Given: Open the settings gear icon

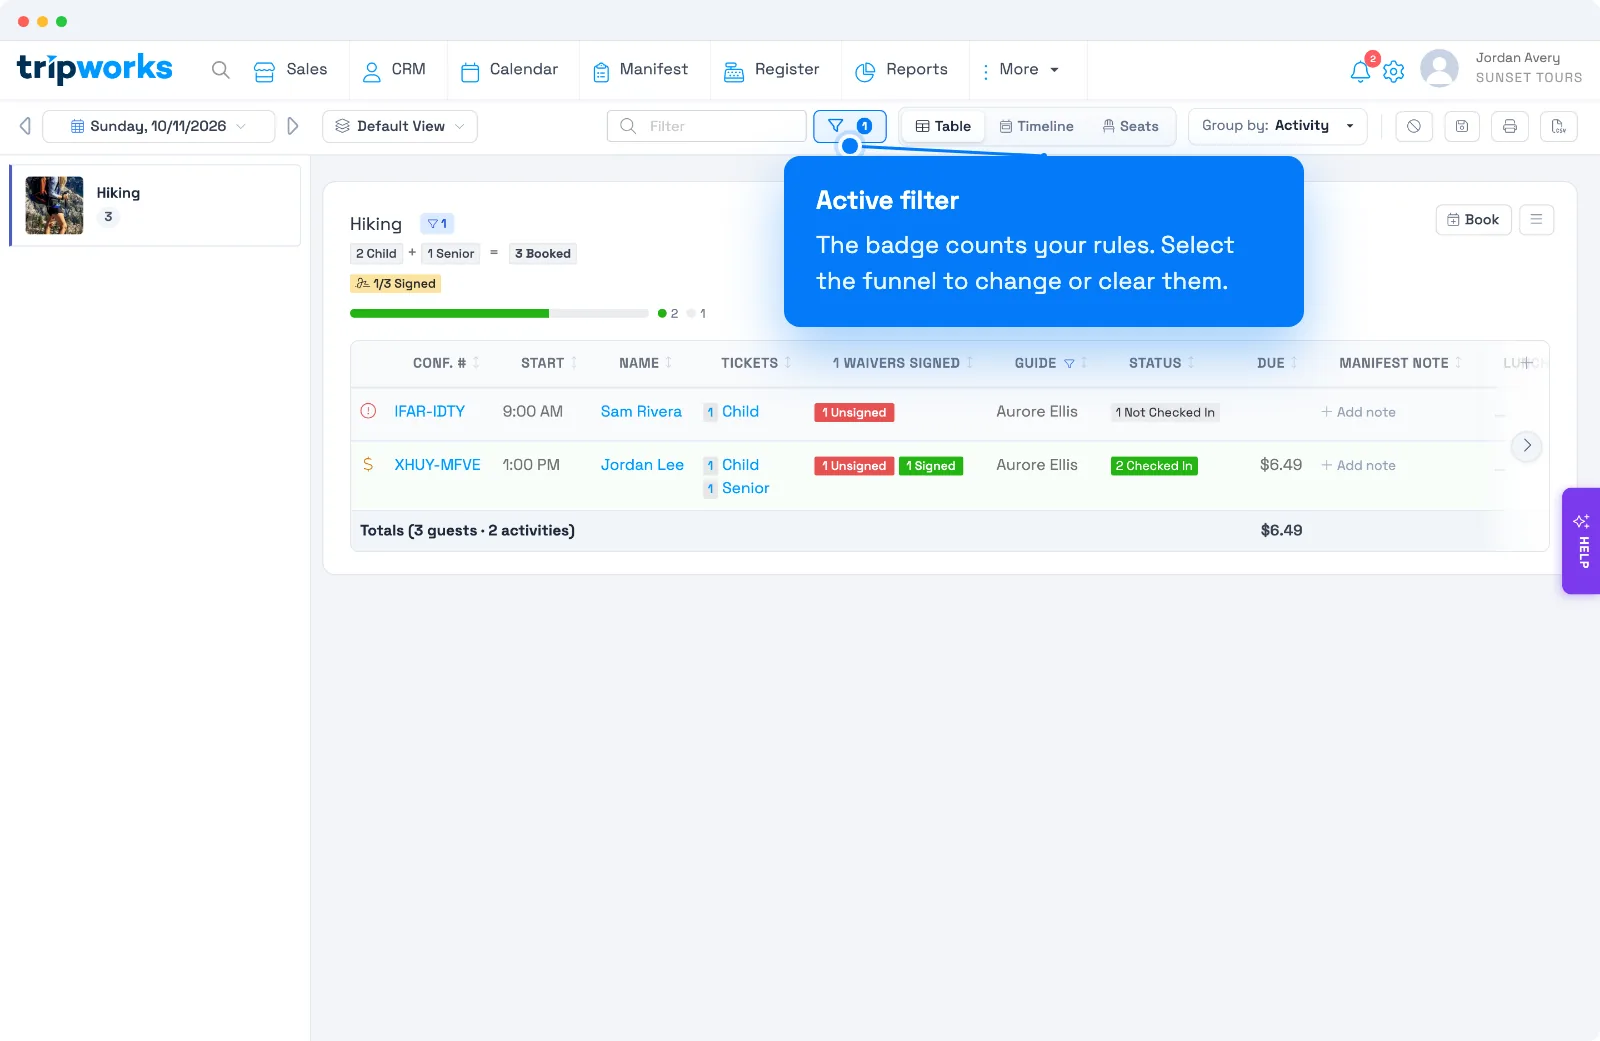Looking at the screenshot, I should [x=1394, y=71].
